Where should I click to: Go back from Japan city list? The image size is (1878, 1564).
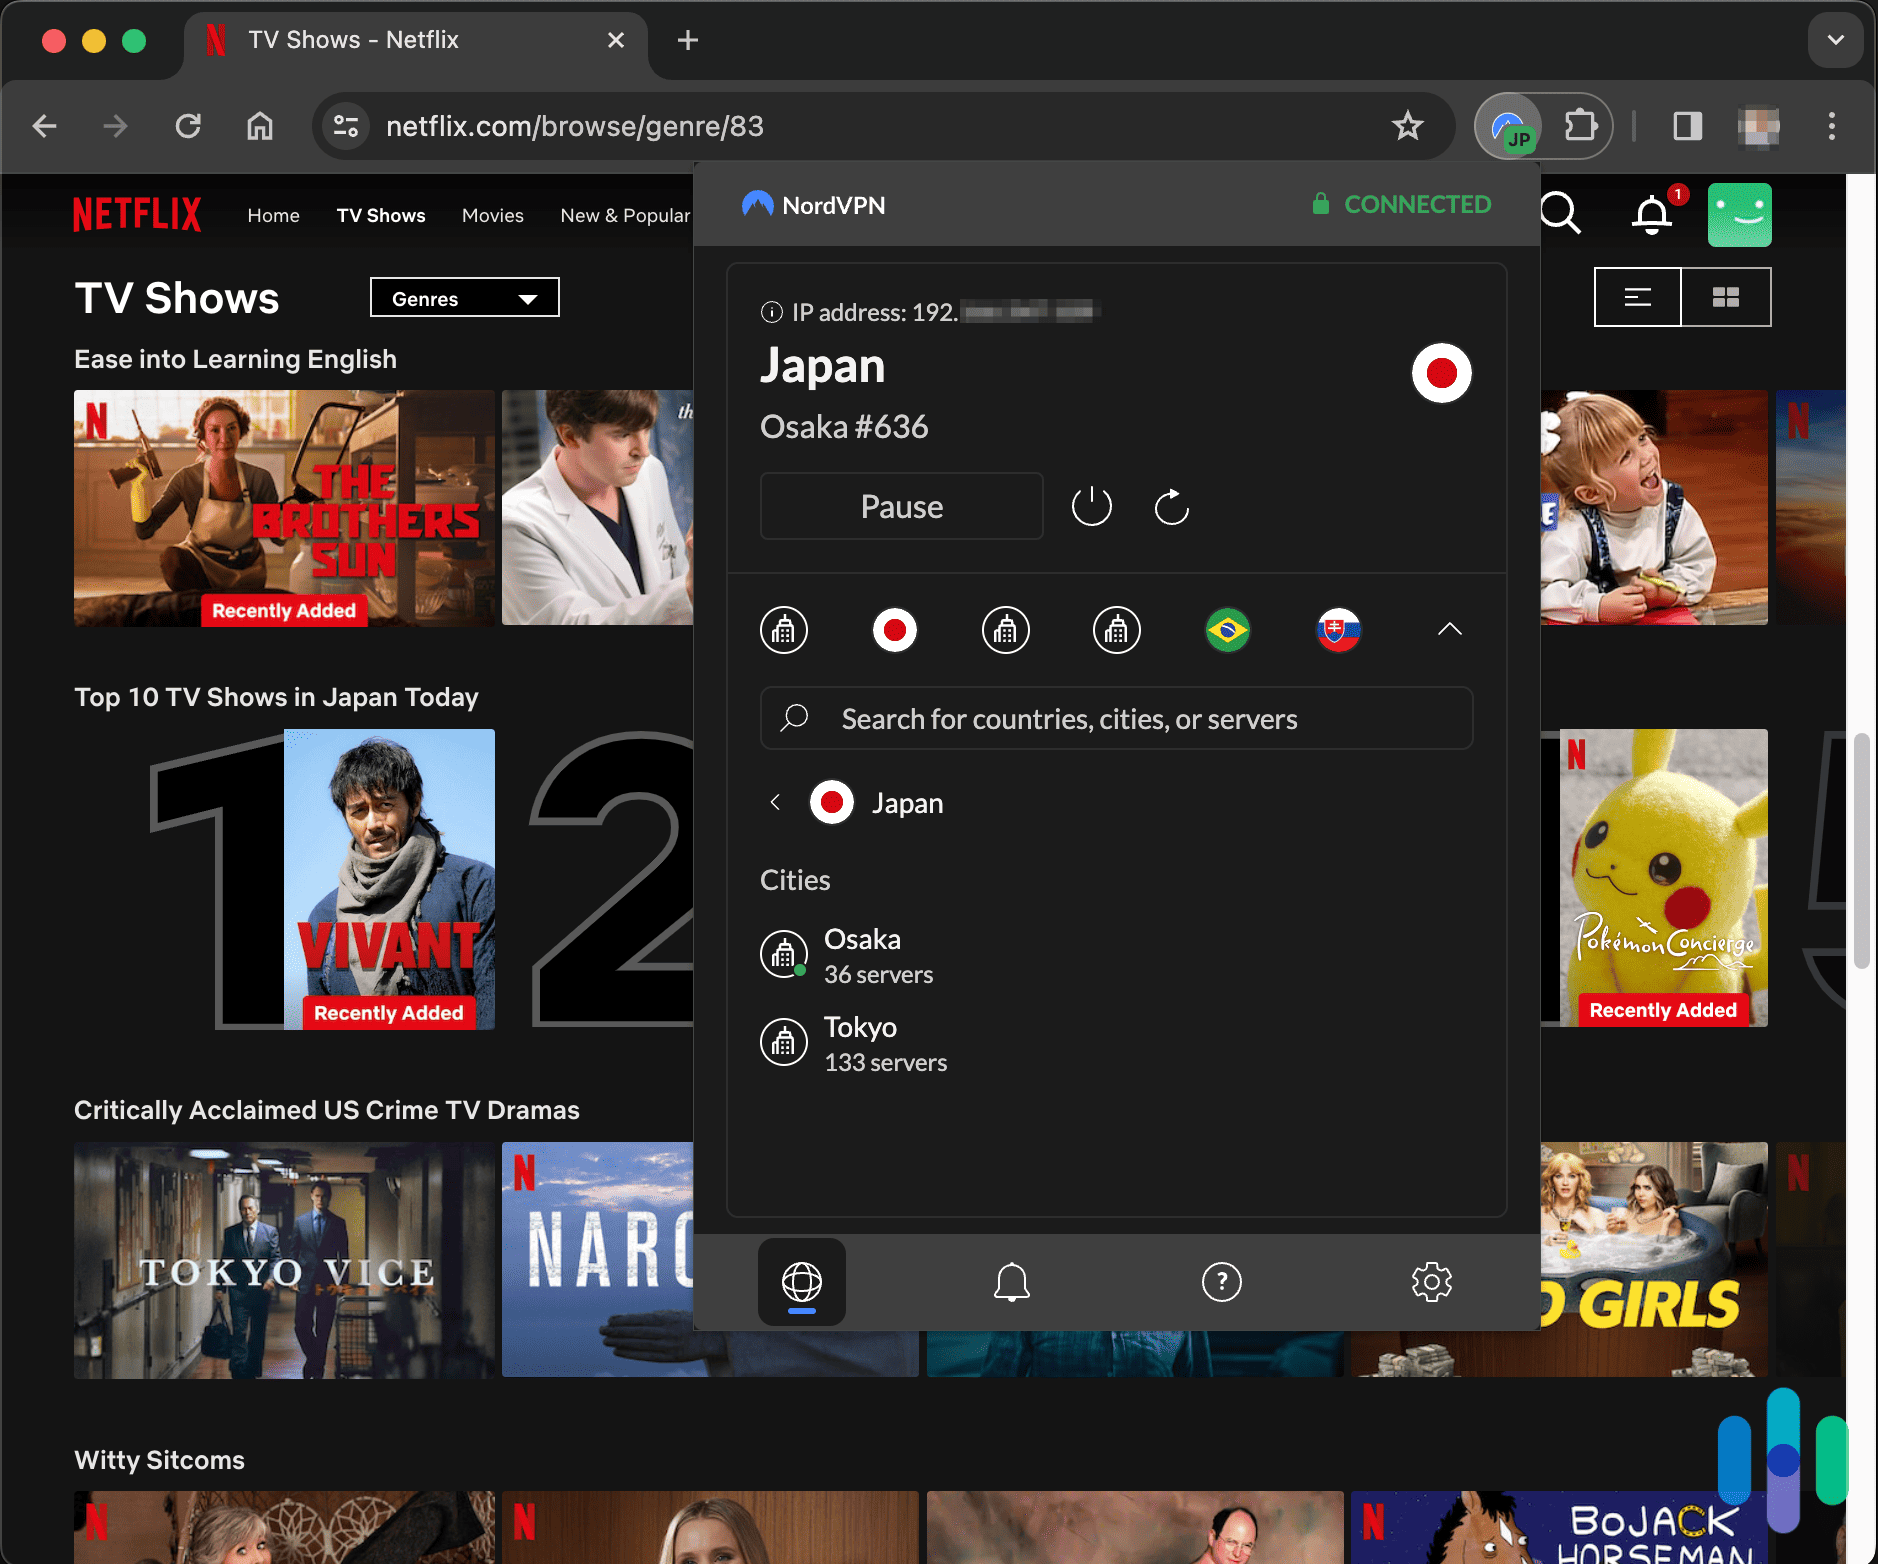(x=775, y=802)
